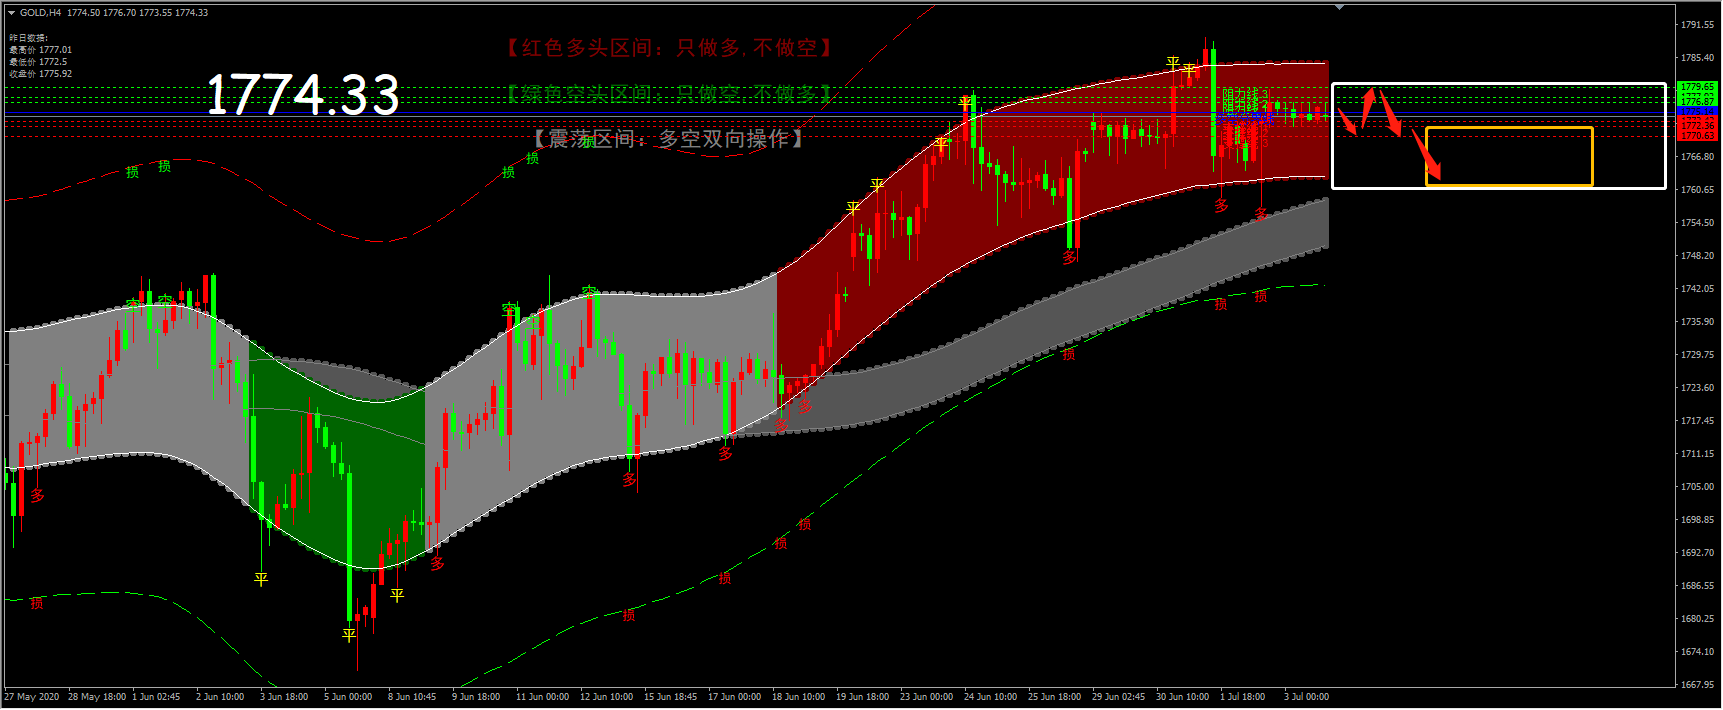Screen dimensions: 1723x710
Task: Select the green 绿色空头区间 legend text
Action: pos(670,94)
